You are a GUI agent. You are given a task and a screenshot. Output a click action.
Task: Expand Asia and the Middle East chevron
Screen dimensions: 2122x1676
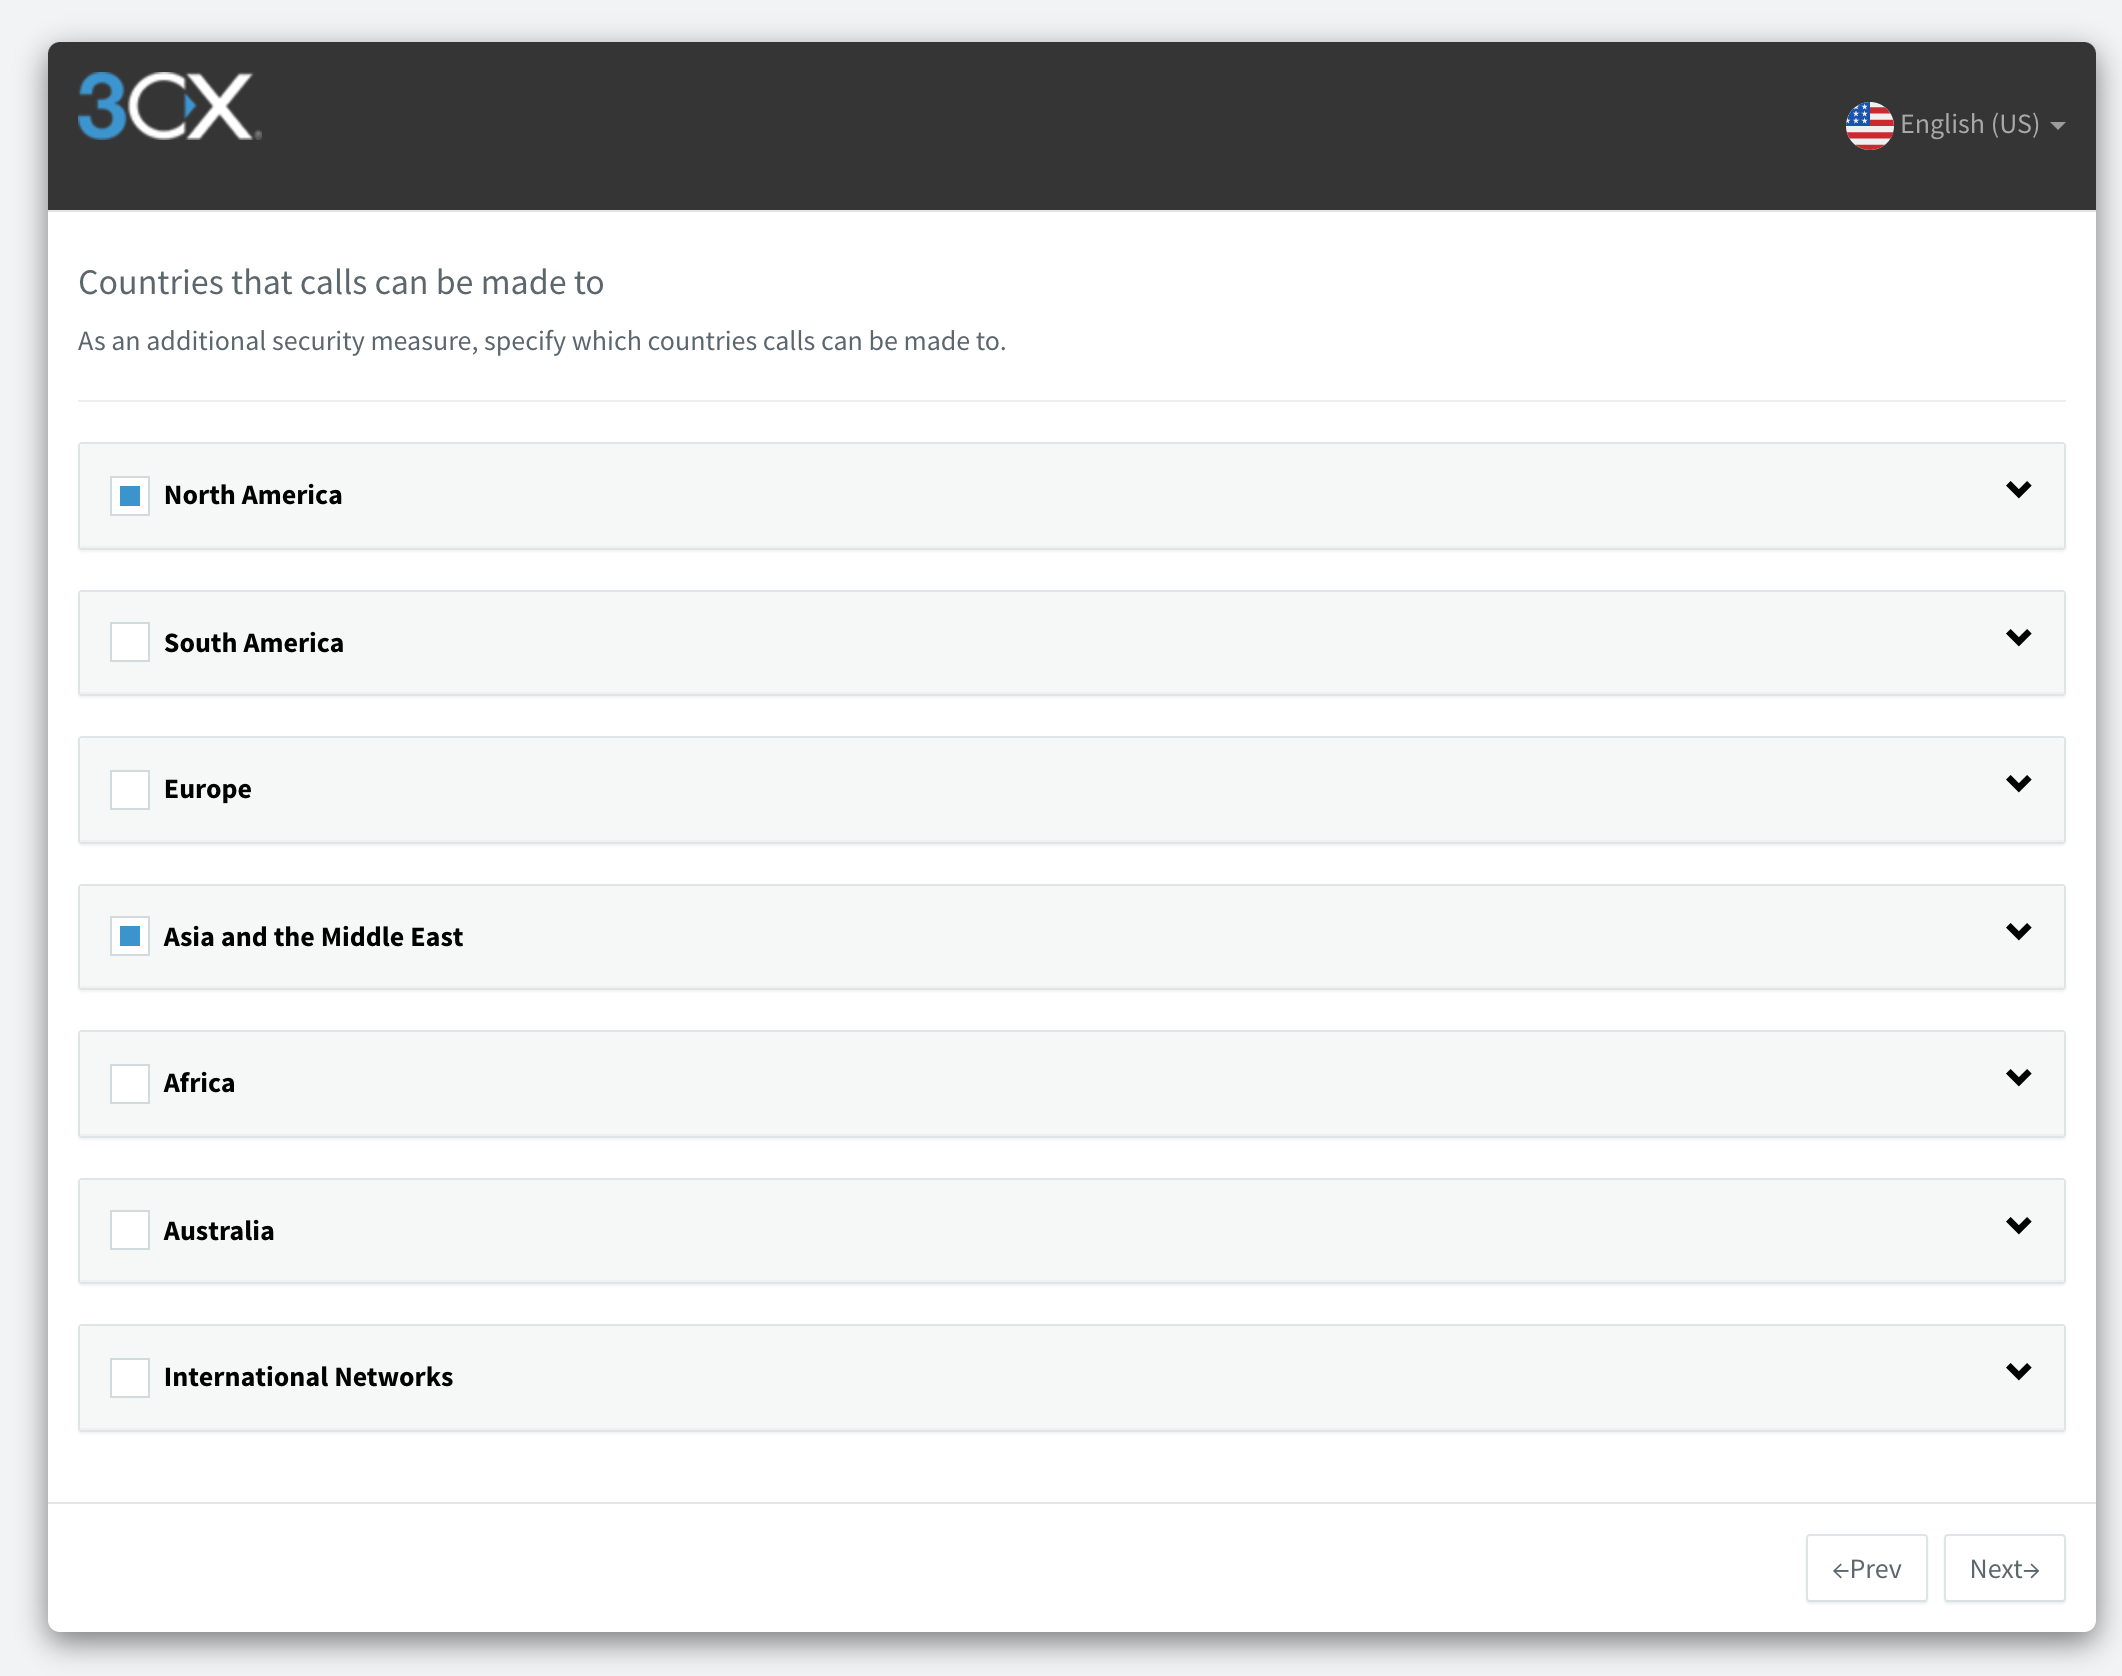[x=2019, y=932]
